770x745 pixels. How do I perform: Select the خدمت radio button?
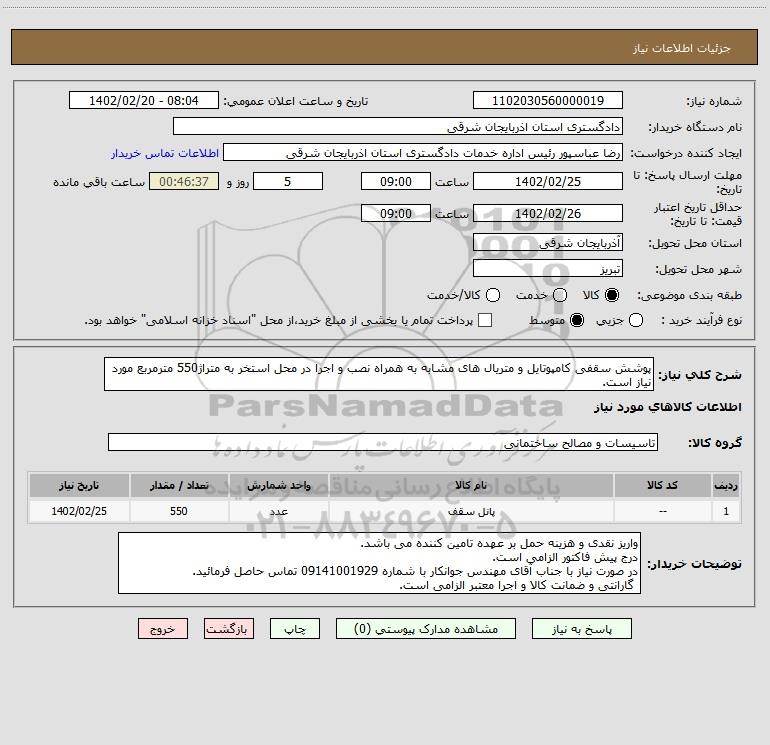[560, 295]
